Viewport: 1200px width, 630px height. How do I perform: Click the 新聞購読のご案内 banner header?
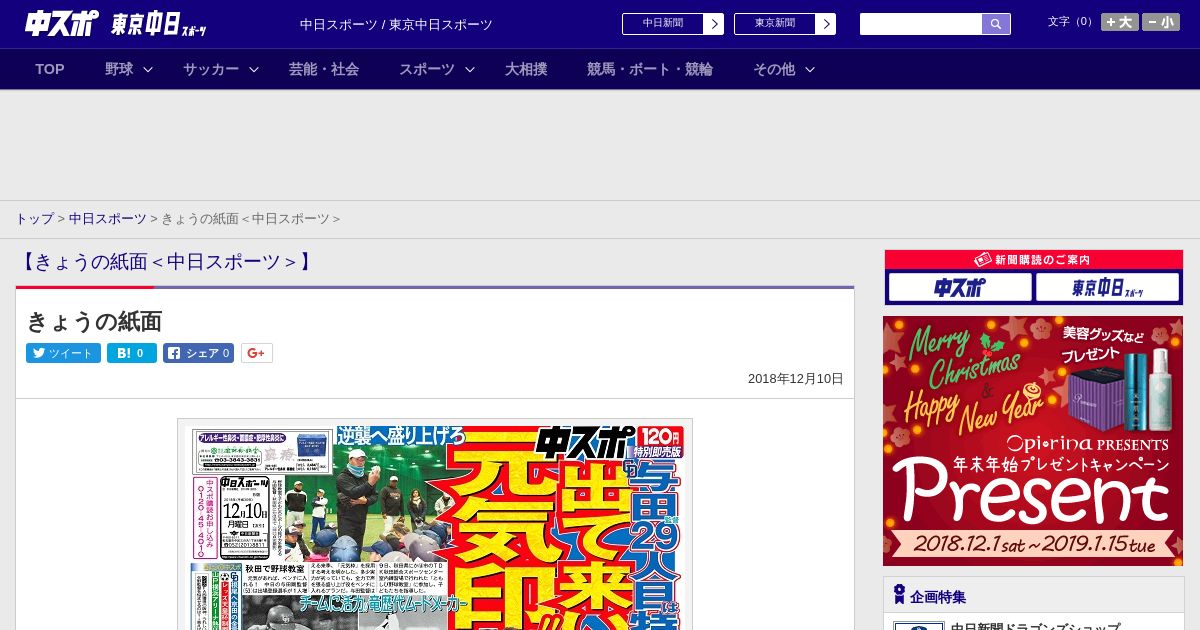click(1033, 259)
